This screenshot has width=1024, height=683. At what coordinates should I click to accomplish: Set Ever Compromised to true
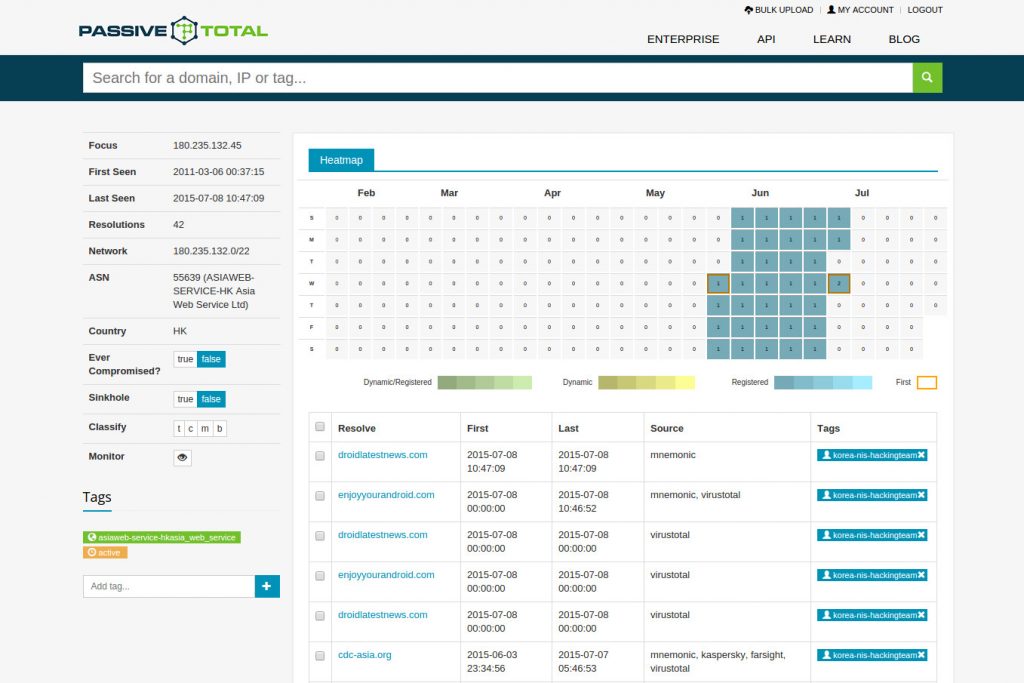pos(185,359)
